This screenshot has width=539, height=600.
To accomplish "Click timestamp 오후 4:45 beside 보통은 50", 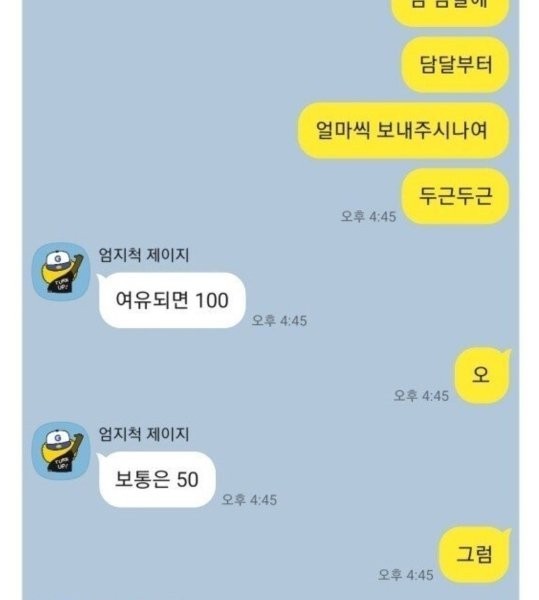I will tap(249, 500).
